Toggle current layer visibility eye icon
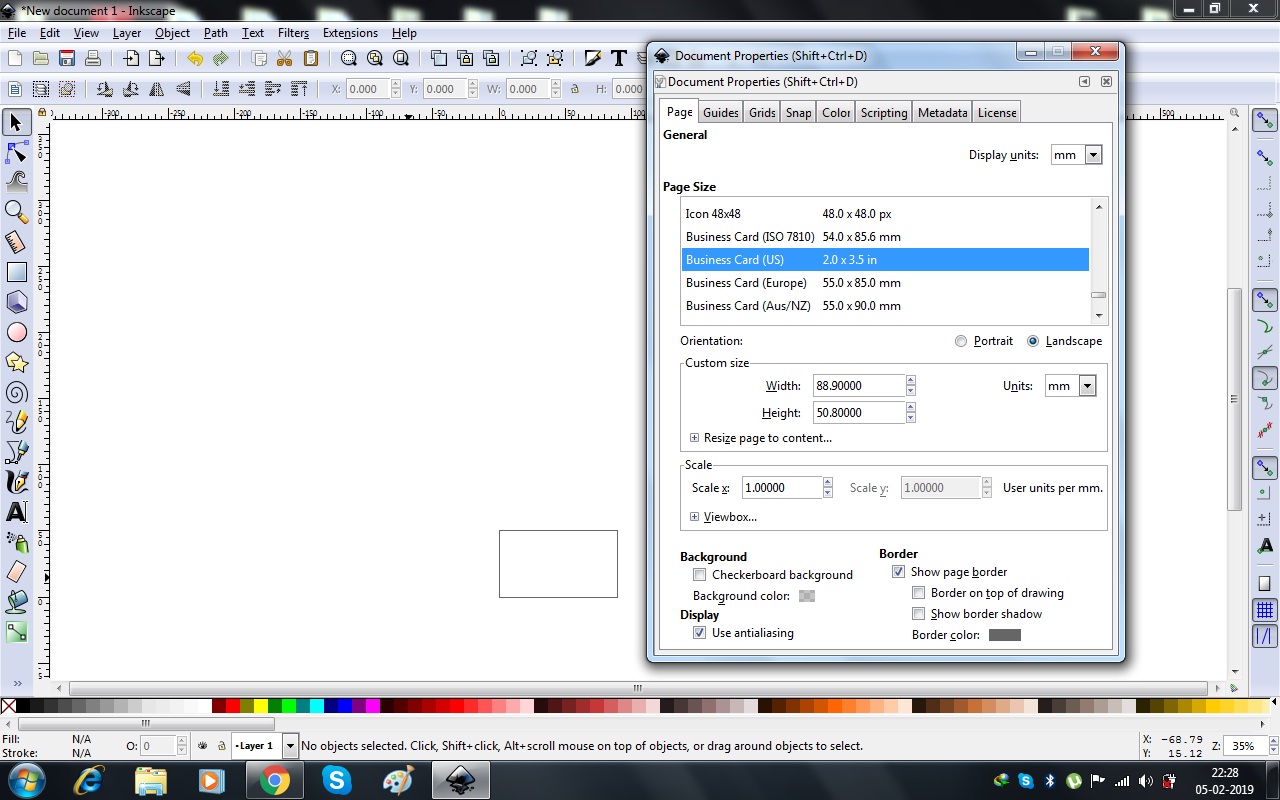 point(203,746)
